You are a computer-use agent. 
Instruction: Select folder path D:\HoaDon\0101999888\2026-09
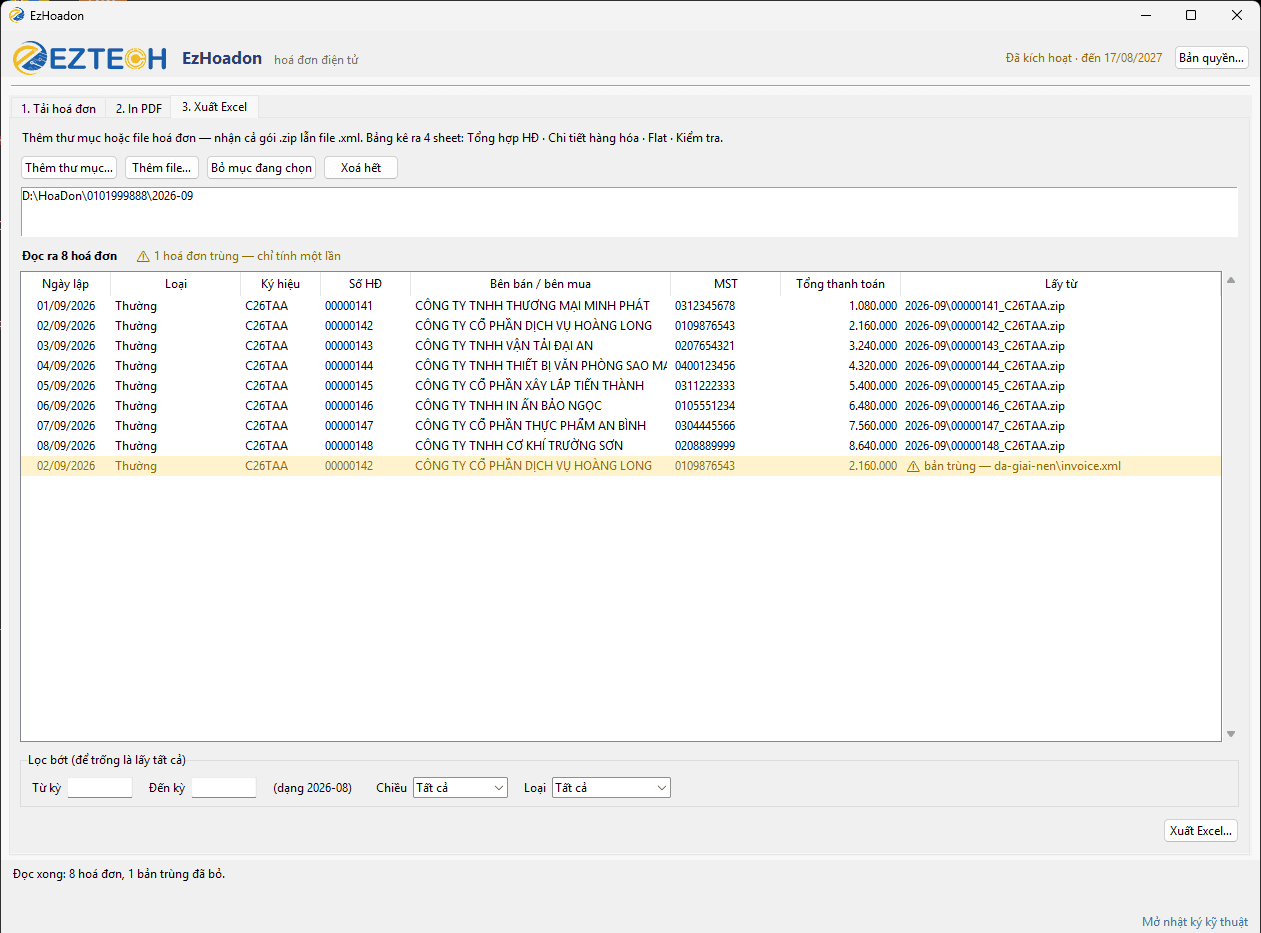pyautogui.click(x=108, y=196)
